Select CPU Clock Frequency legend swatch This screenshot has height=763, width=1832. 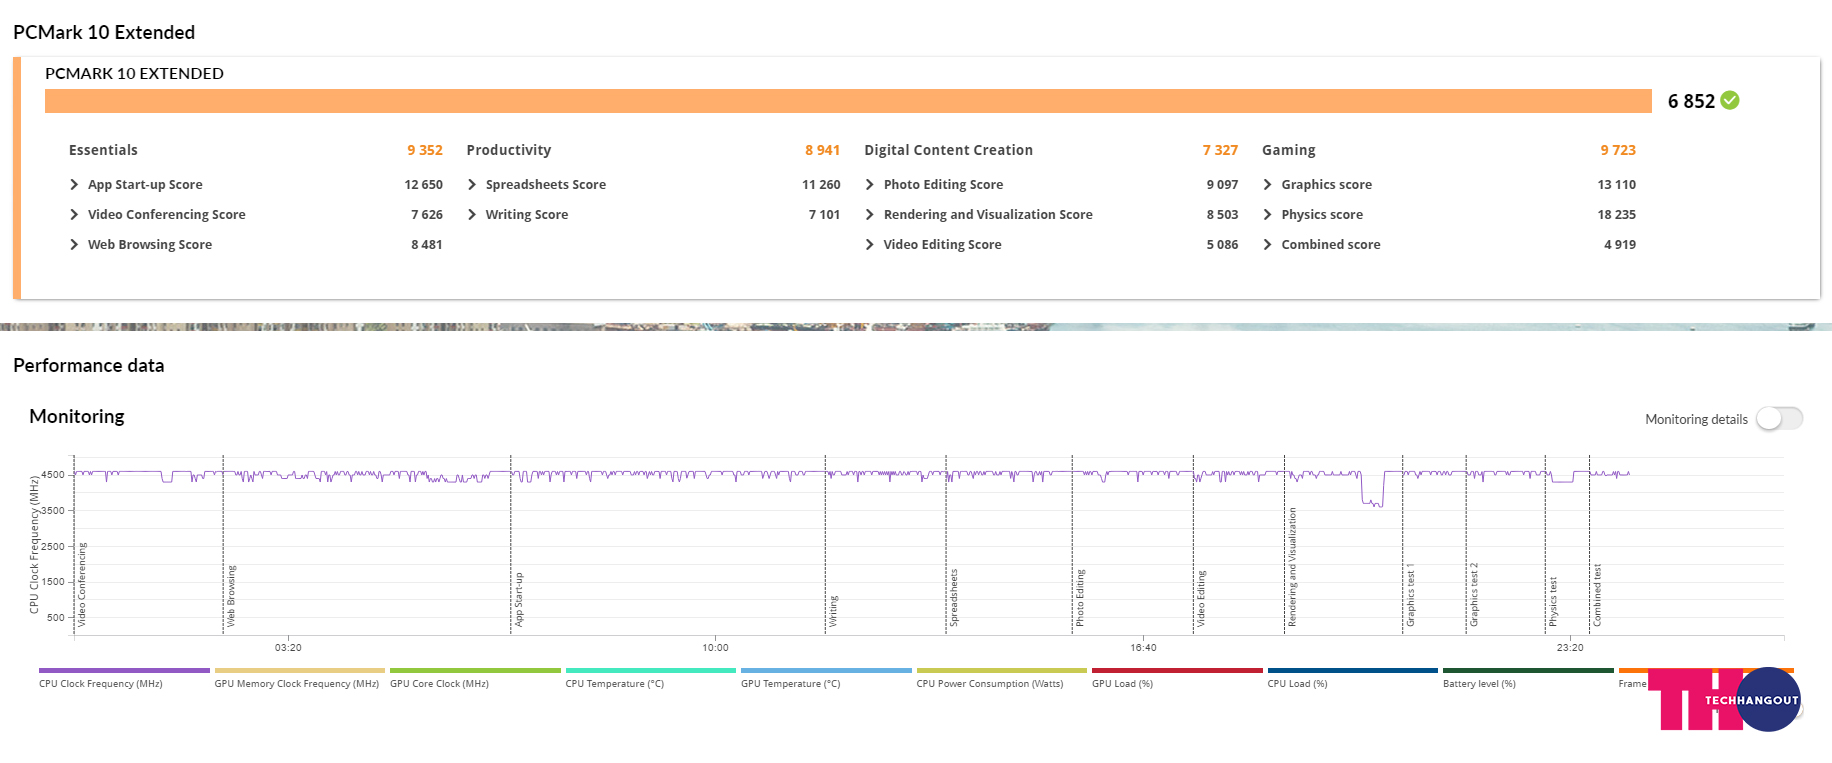124,671
